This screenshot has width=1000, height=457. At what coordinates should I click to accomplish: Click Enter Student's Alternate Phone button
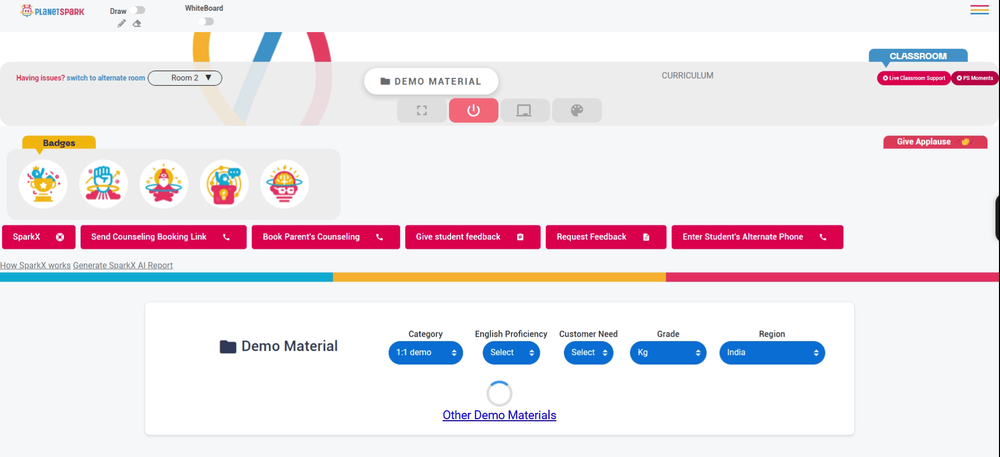(757, 236)
